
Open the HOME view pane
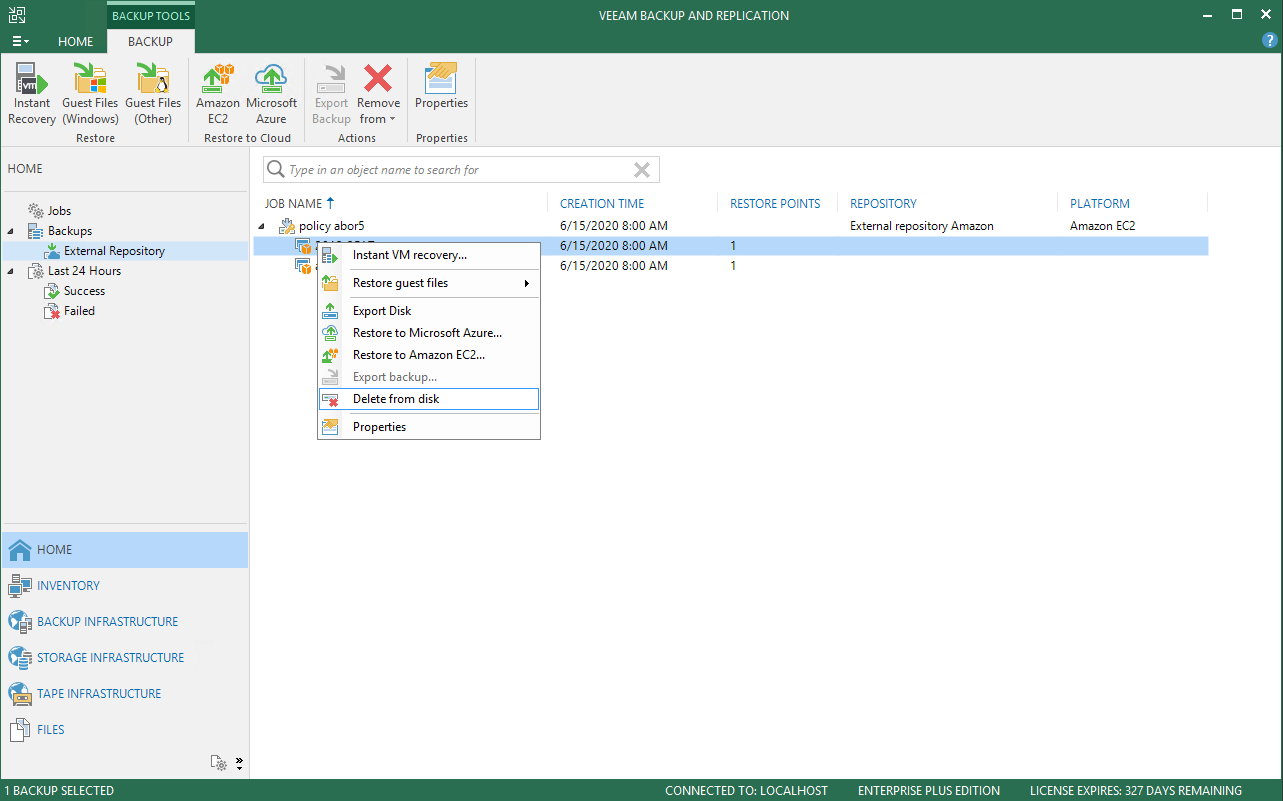tap(124, 550)
